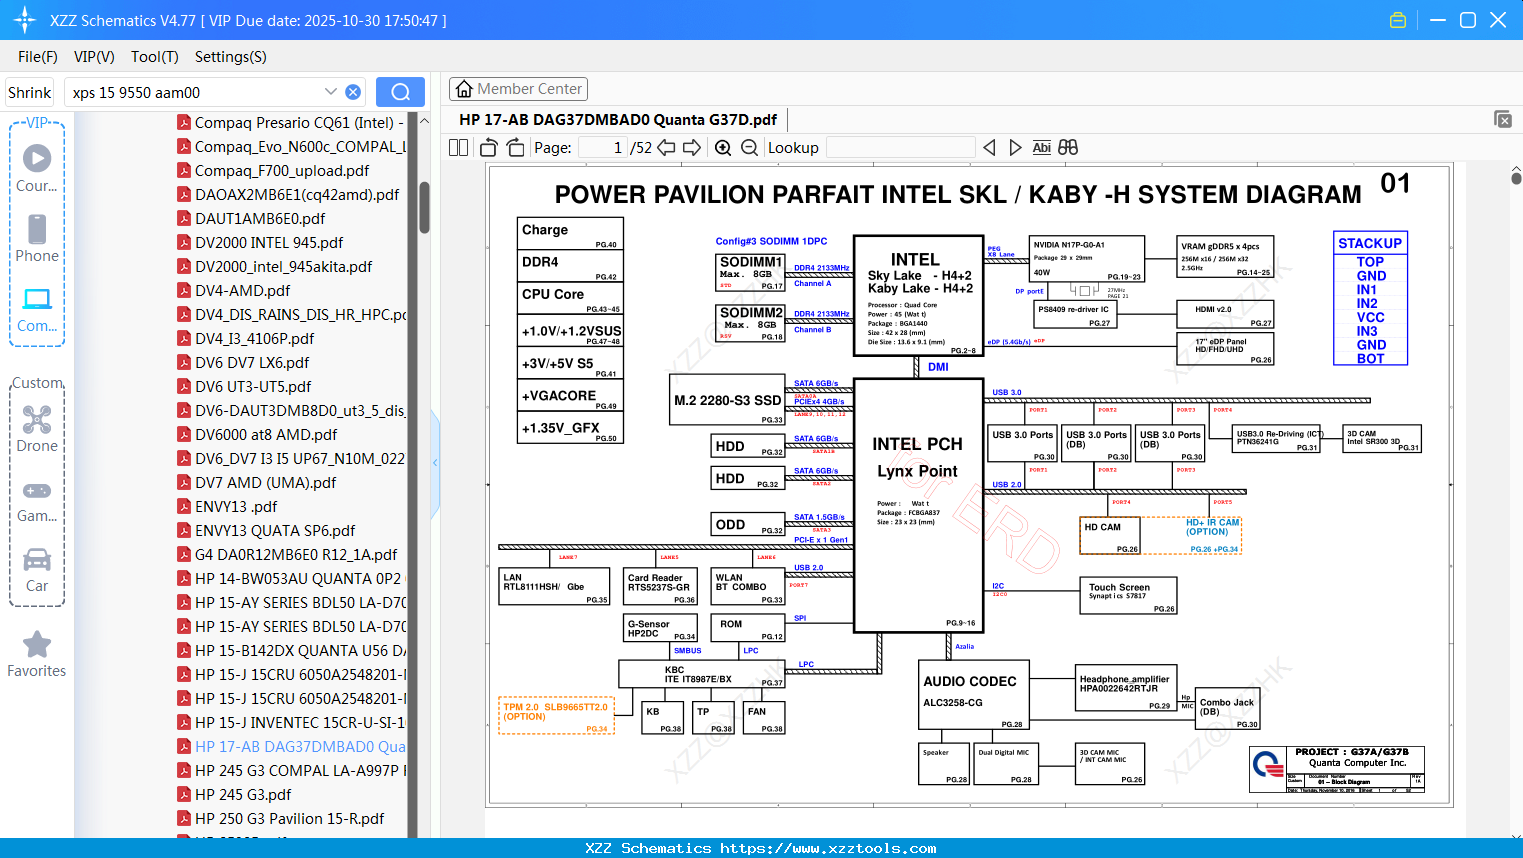Toggle the Abi text match option
Image resolution: width=1523 pixels, height=858 pixels.
pyautogui.click(x=1041, y=147)
